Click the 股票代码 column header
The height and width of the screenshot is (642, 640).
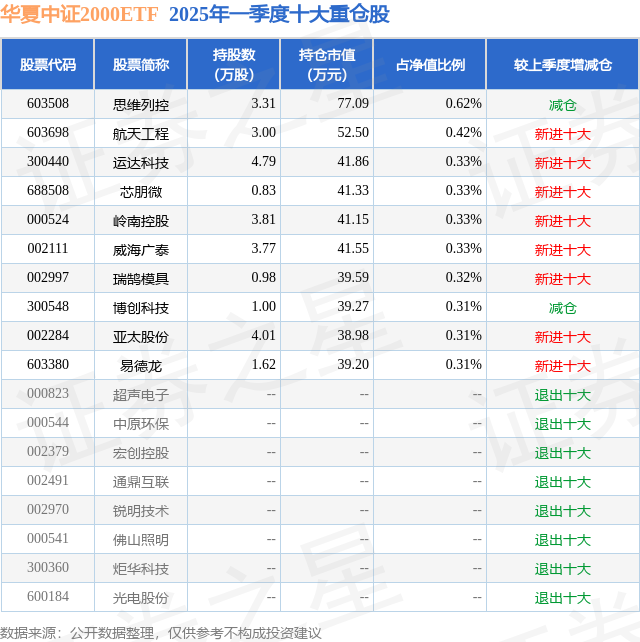(x=48, y=64)
